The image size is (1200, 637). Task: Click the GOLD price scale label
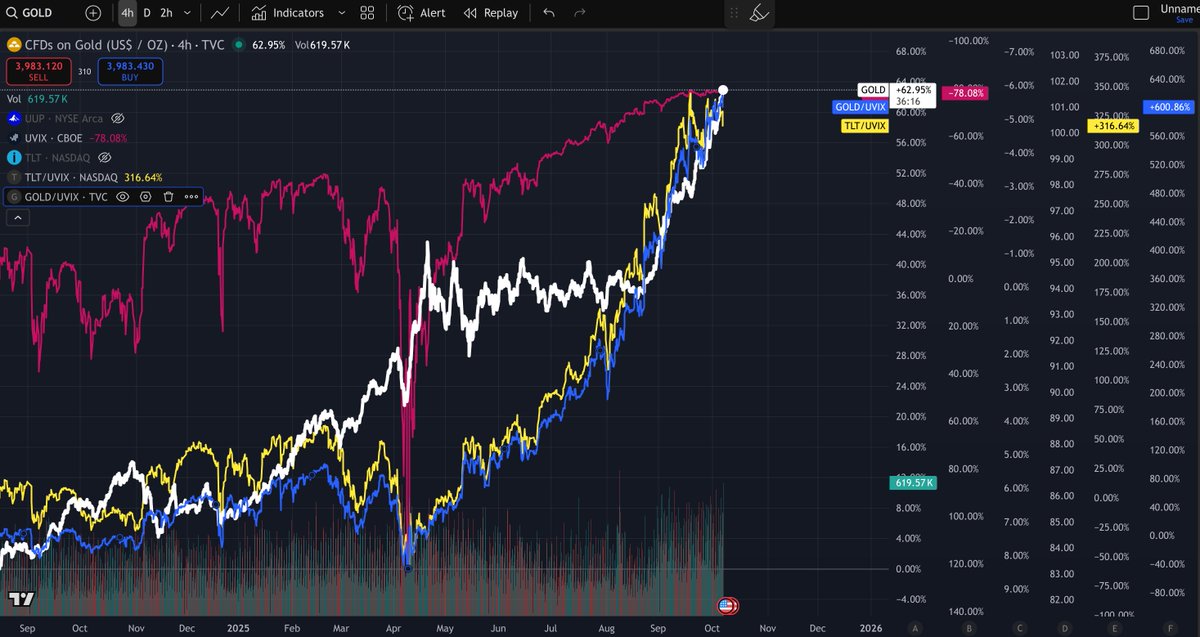pyautogui.click(x=873, y=90)
